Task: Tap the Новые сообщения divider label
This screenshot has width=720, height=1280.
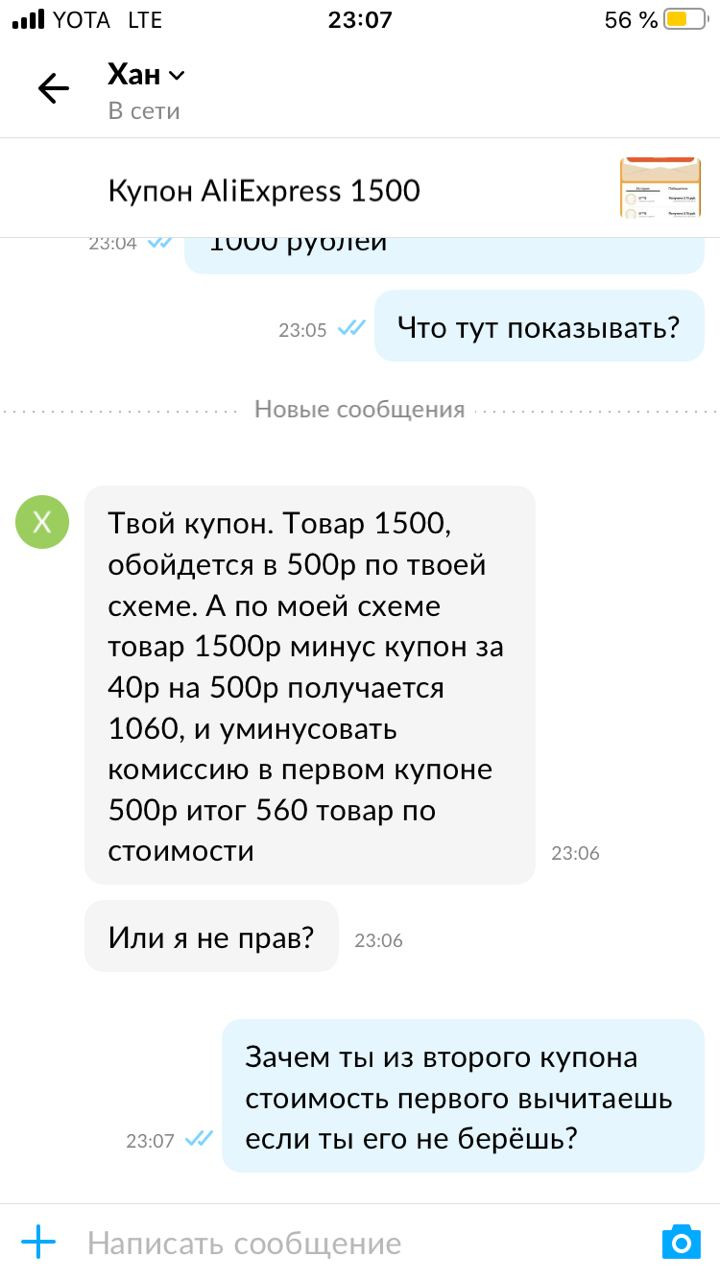Action: pos(359,409)
